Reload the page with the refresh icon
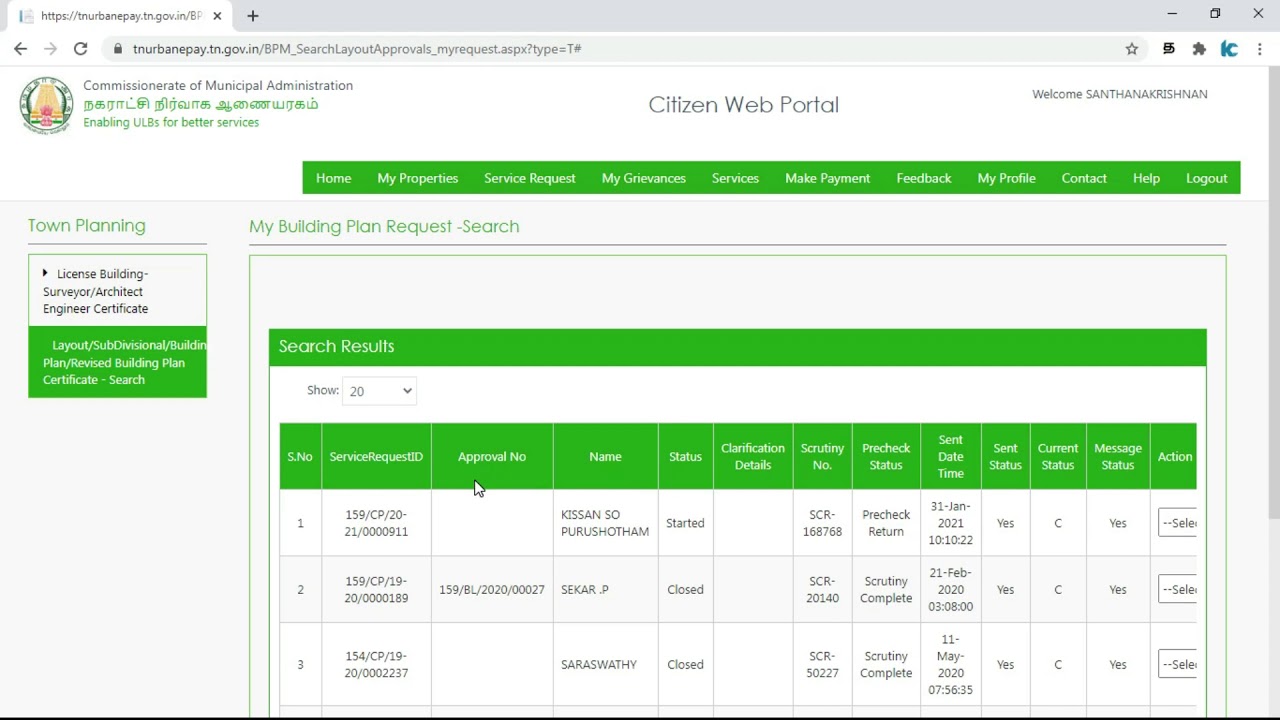 click(x=81, y=49)
